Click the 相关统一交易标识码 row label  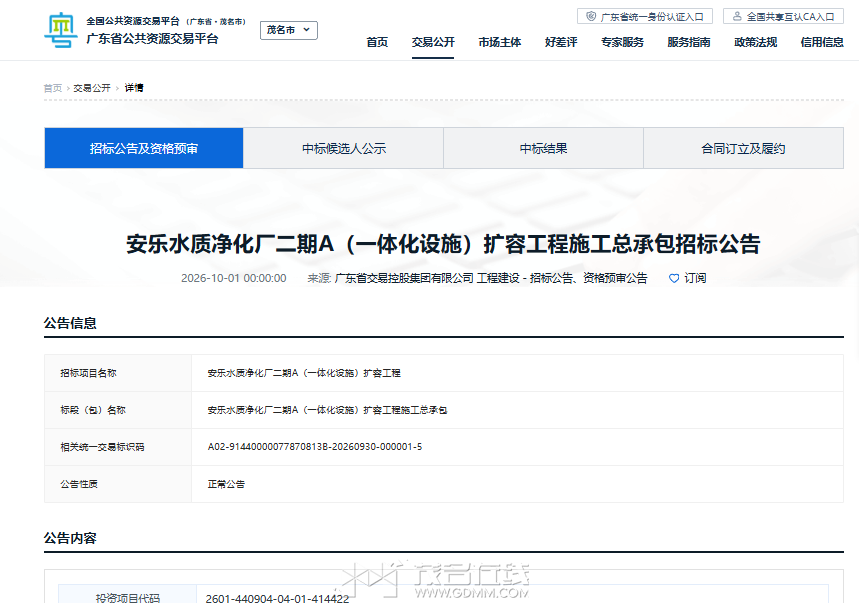tap(102, 447)
